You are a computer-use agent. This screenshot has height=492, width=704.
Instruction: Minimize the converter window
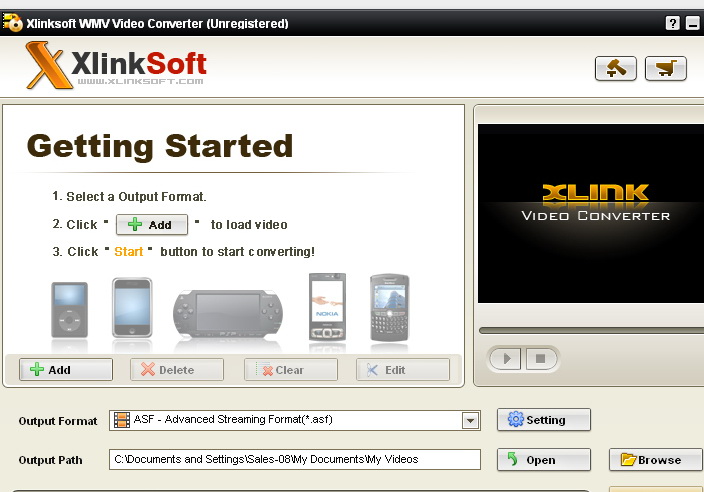click(693, 23)
